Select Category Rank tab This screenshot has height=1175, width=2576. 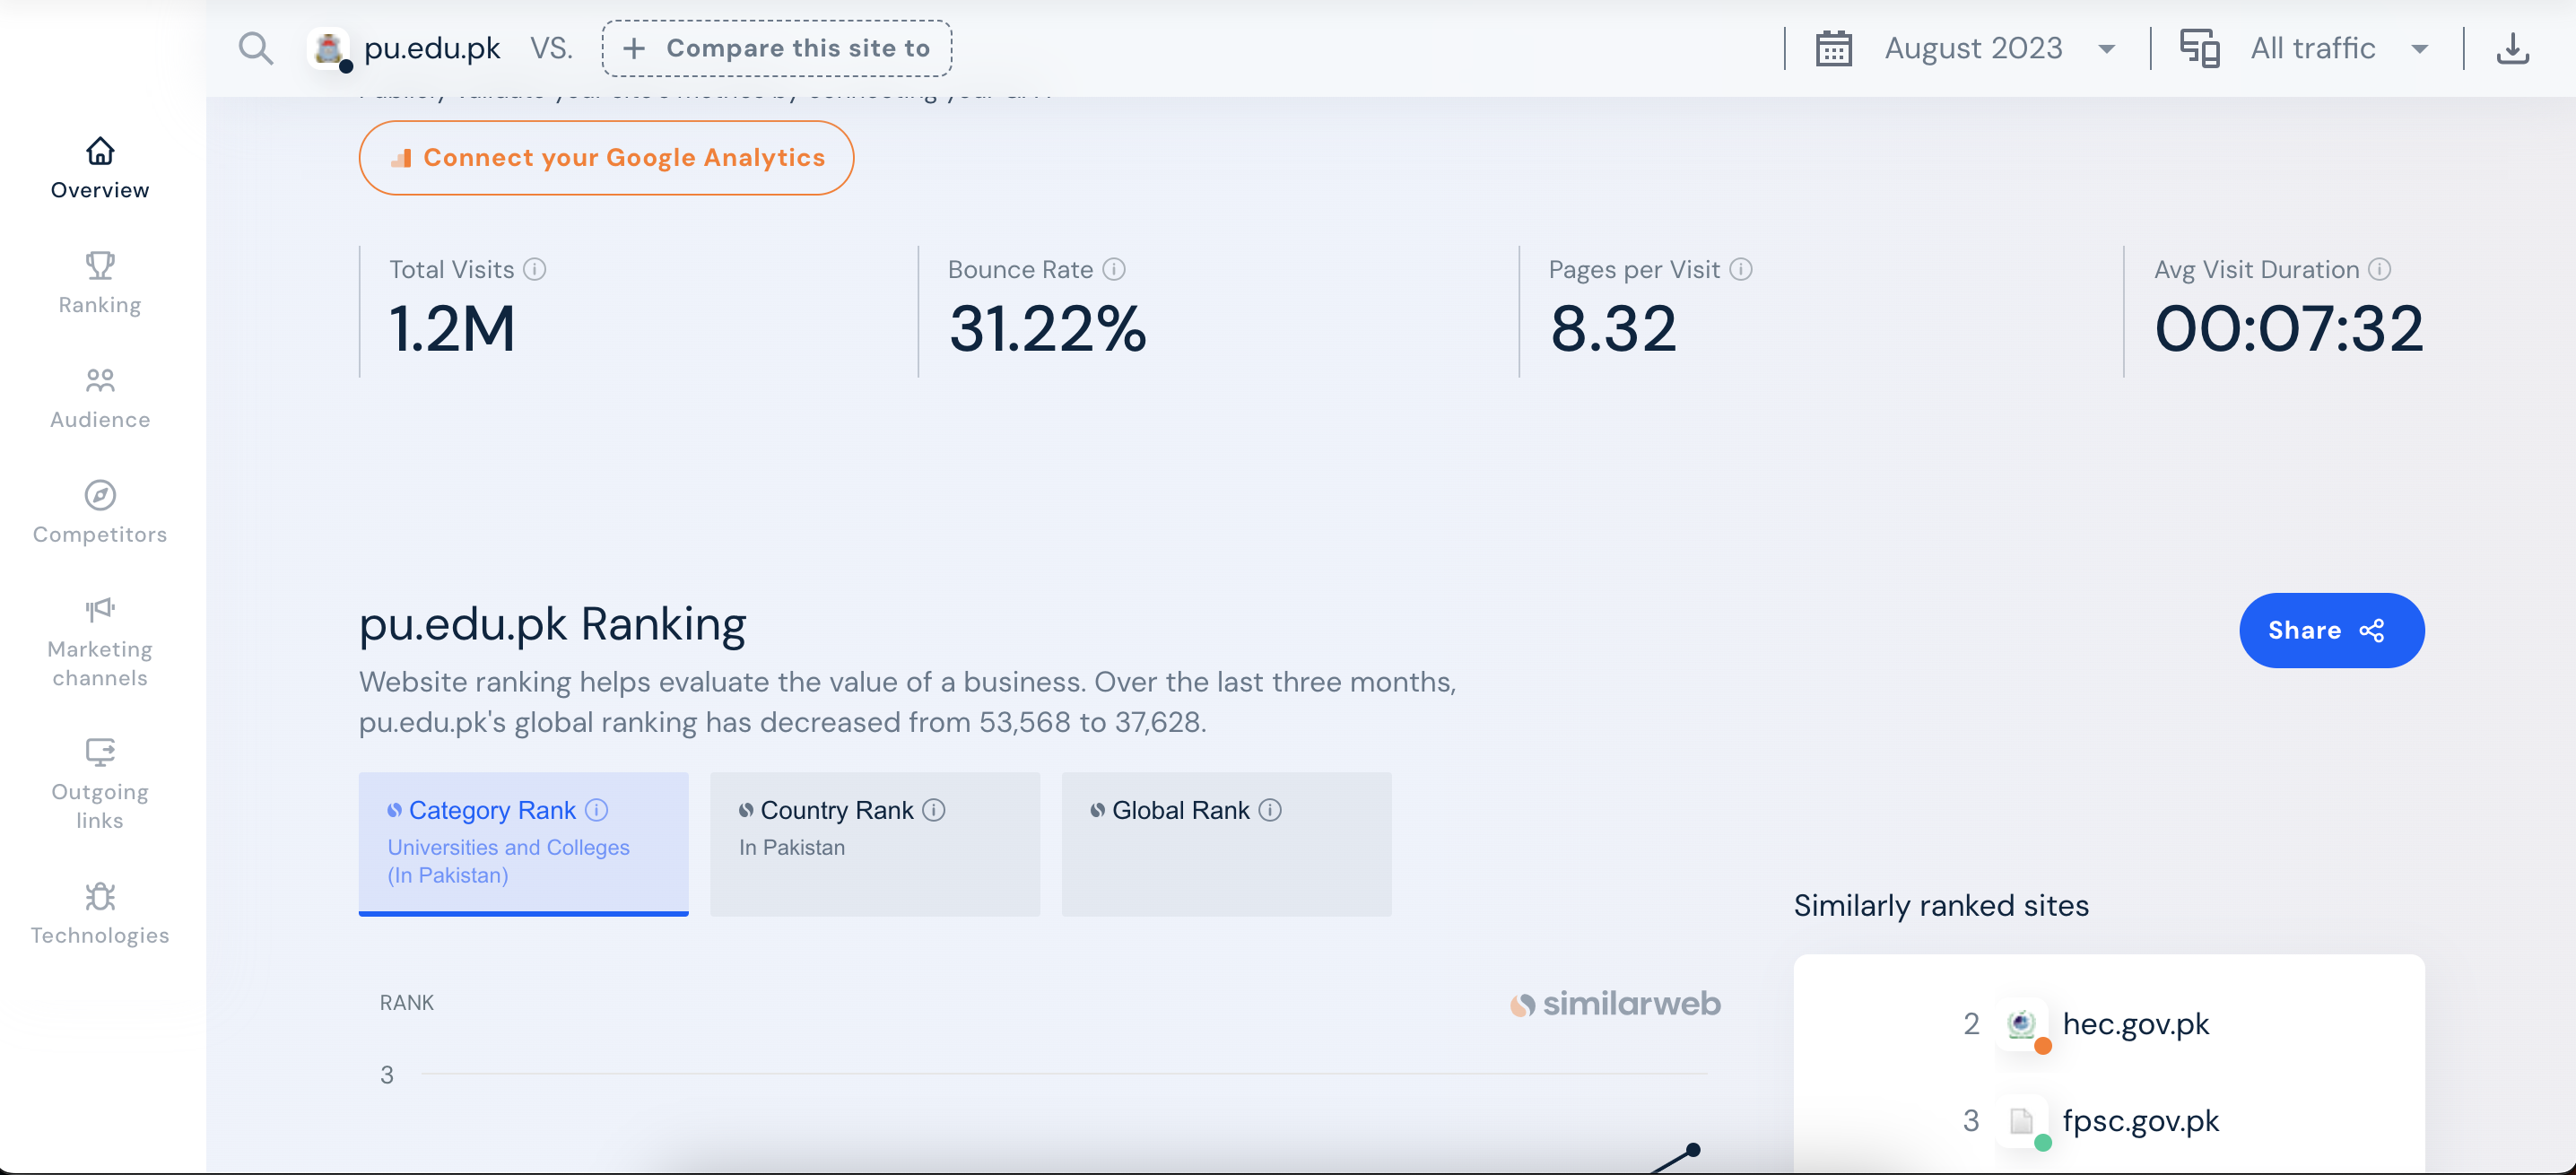point(523,842)
